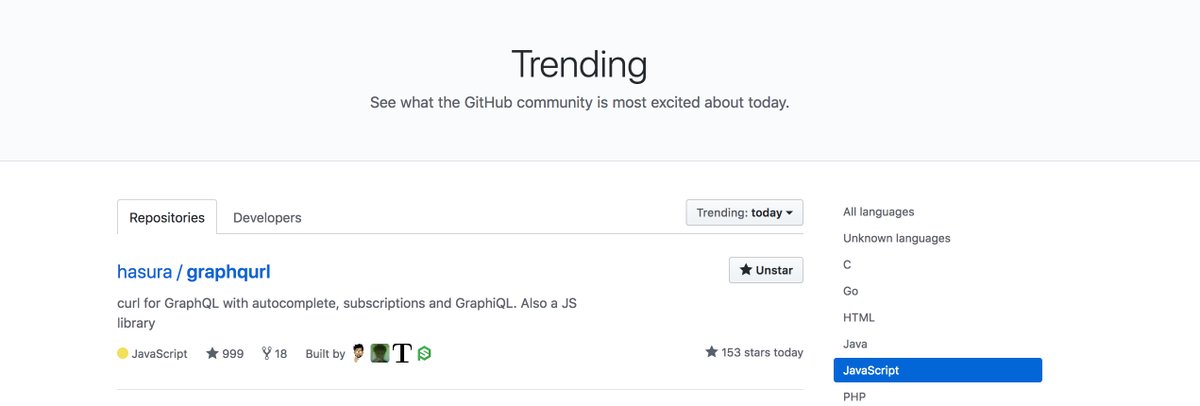
Task: Click the T letter contributor avatar
Action: click(402, 353)
